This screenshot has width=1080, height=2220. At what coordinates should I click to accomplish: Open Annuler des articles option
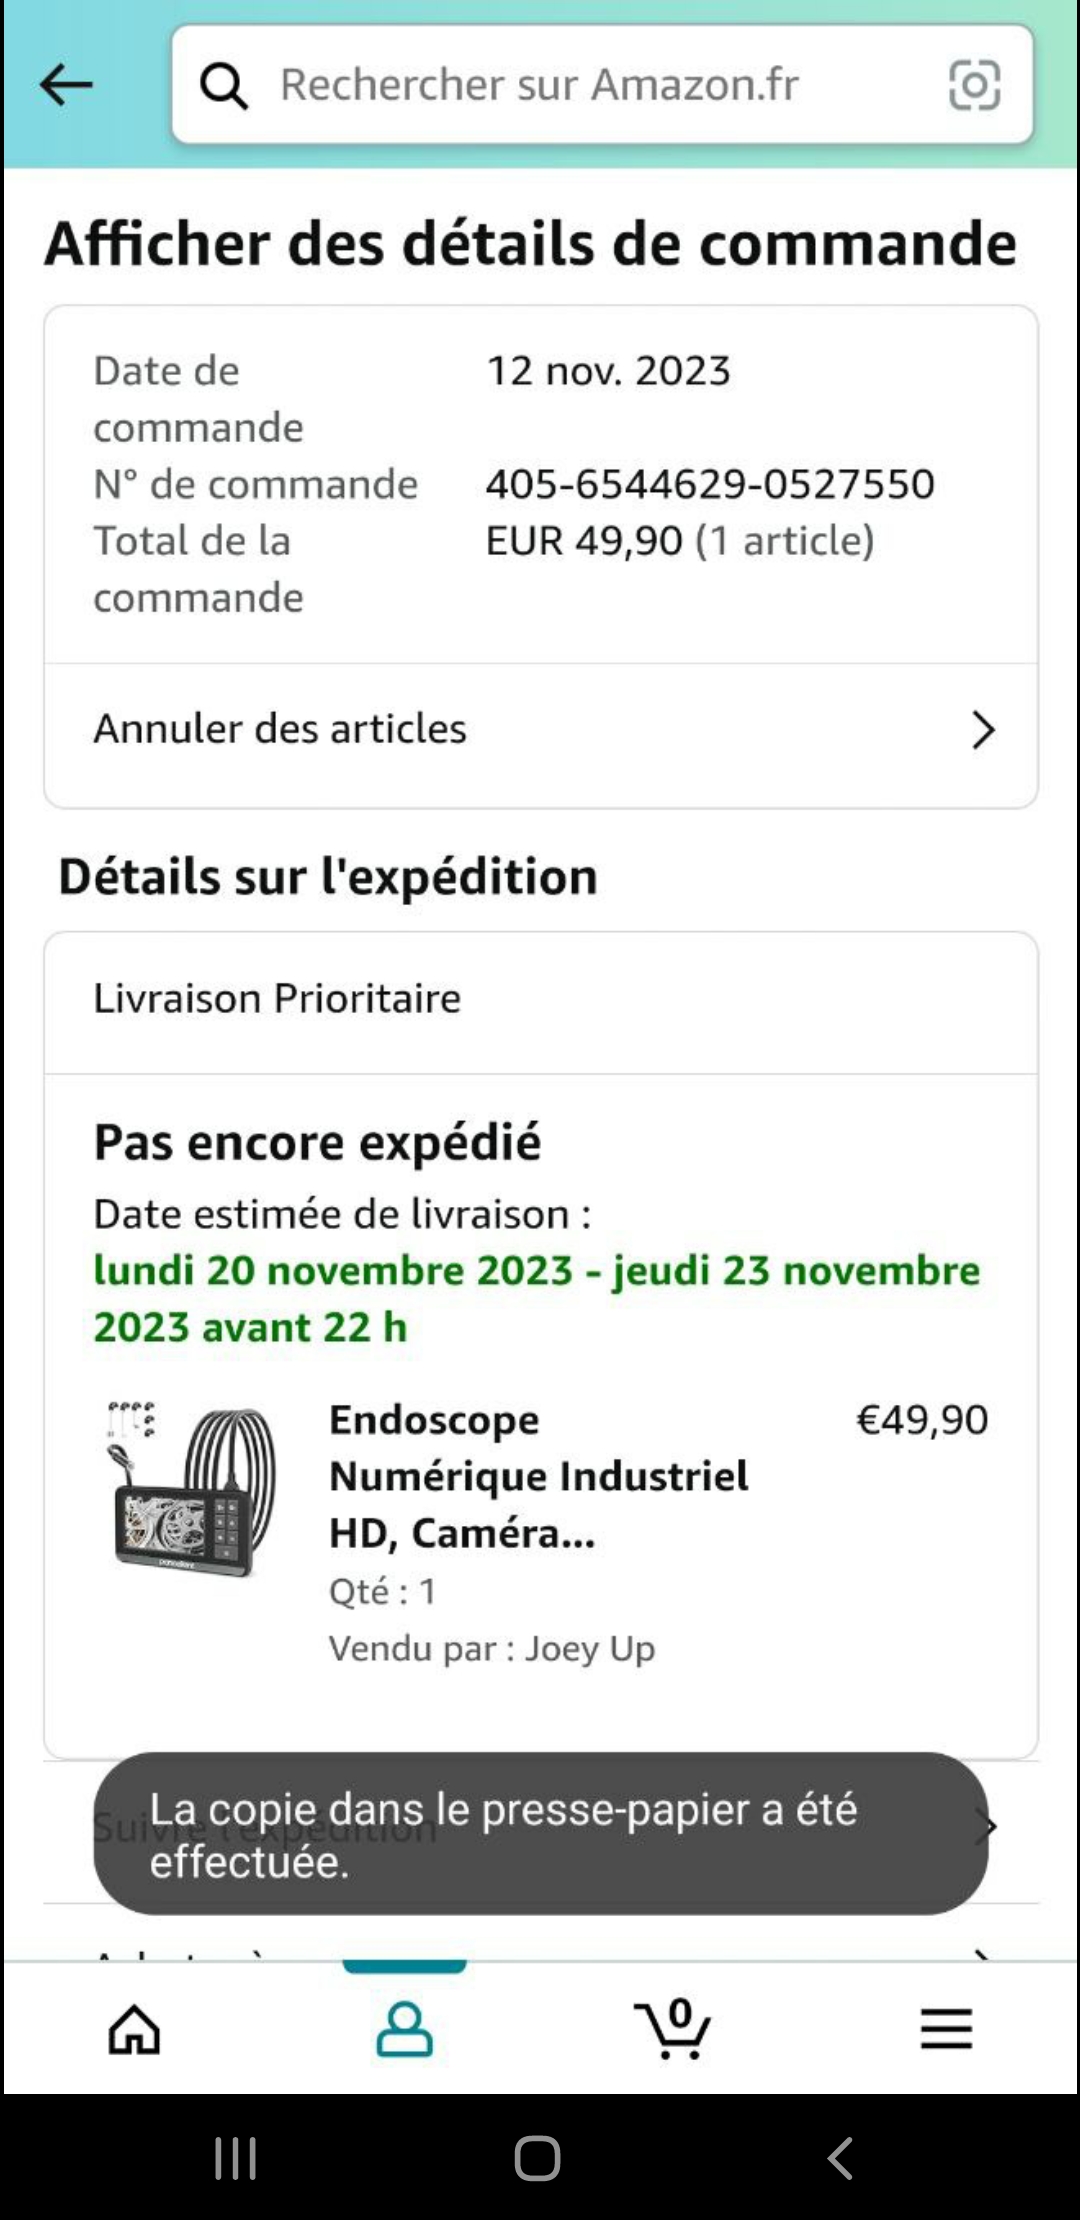(280, 729)
